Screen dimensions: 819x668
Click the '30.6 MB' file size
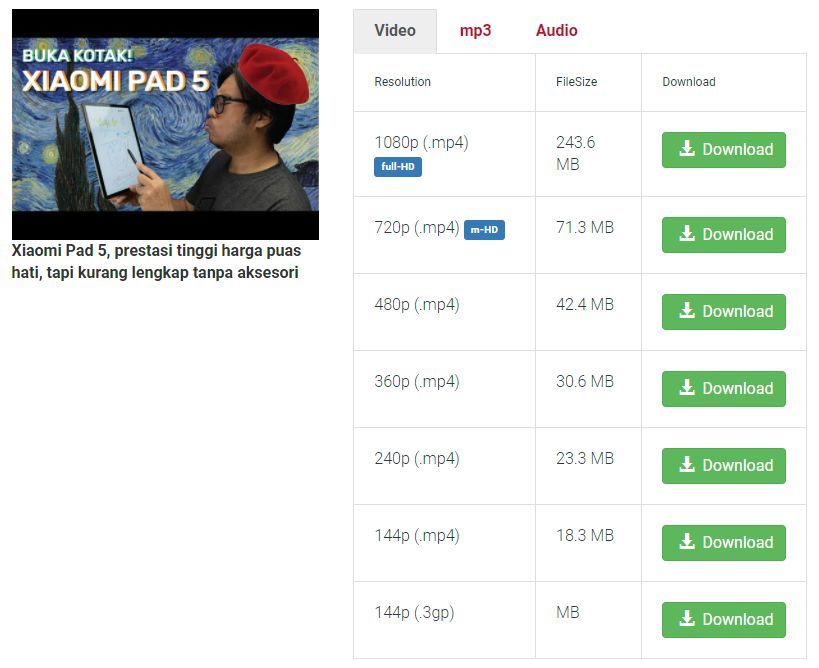(x=585, y=382)
